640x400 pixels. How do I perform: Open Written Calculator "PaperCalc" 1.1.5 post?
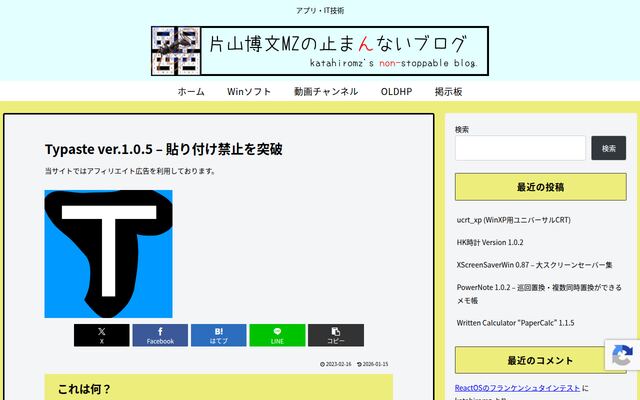tap(515, 322)
